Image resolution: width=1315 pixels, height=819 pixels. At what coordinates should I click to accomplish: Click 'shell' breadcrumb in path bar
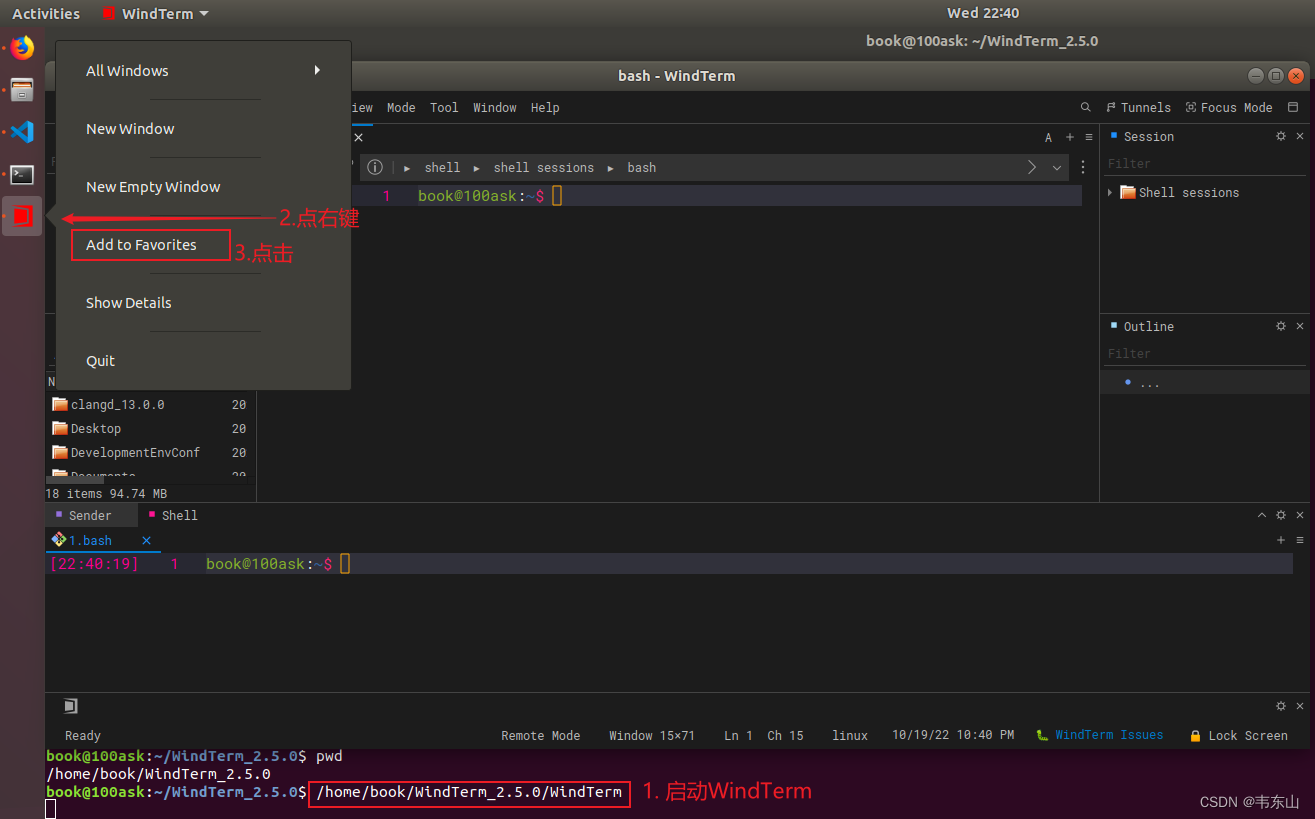[442, 168]
